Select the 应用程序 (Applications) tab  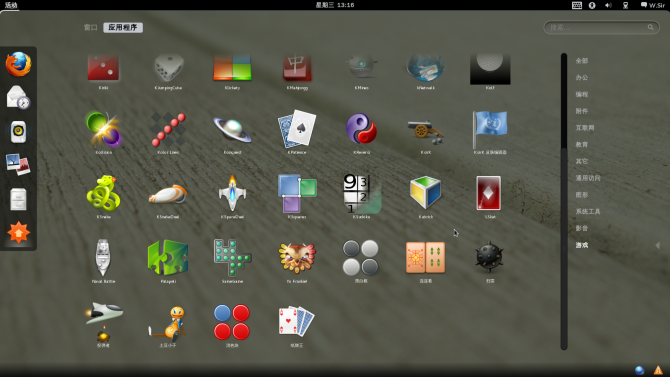tap(123, 27)
